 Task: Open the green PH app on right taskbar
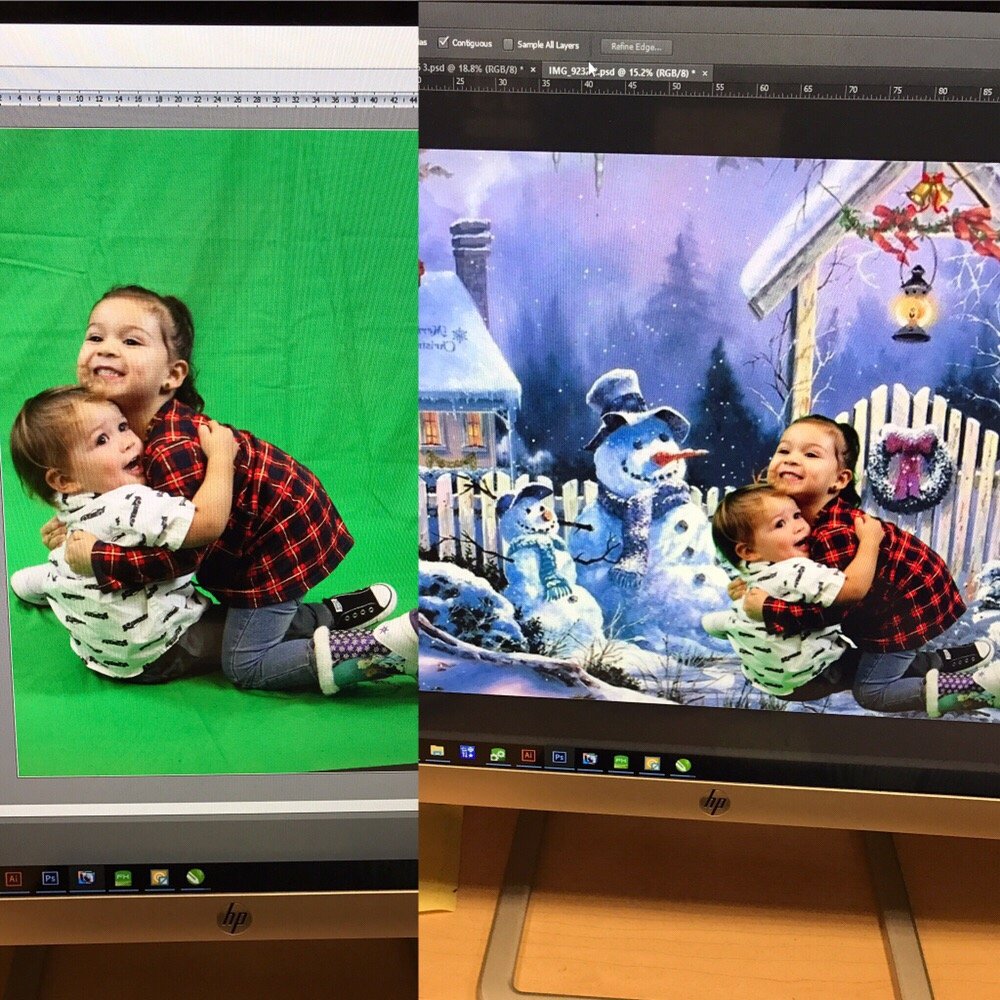click(x=621, y=762)
